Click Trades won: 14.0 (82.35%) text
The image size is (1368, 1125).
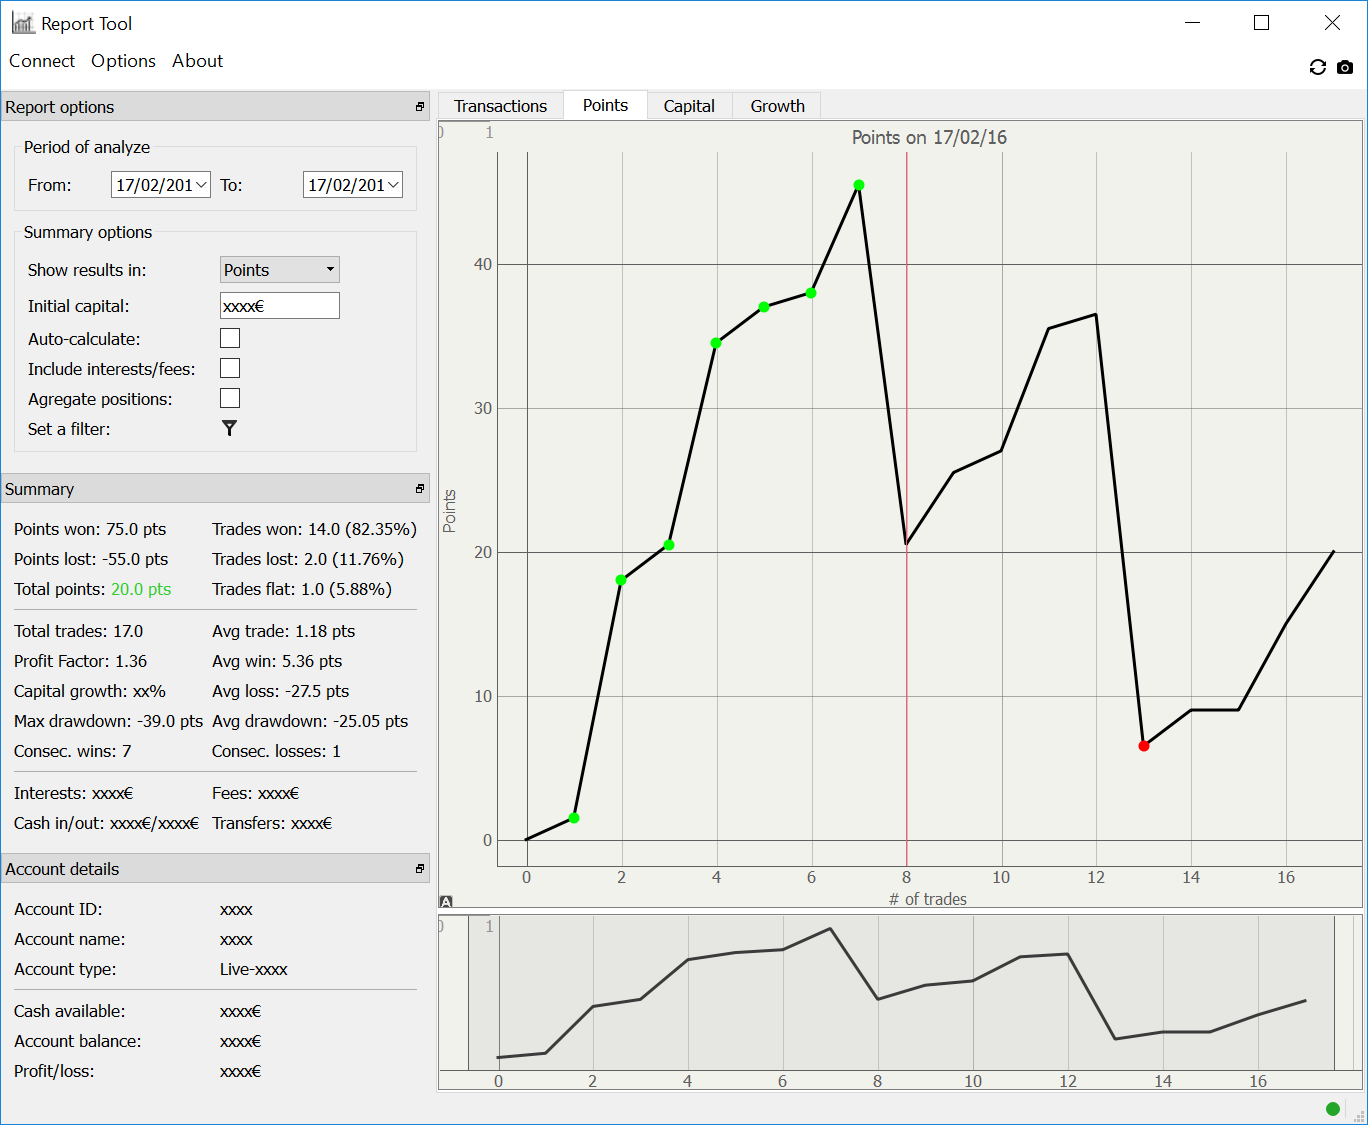click(314, 529)
